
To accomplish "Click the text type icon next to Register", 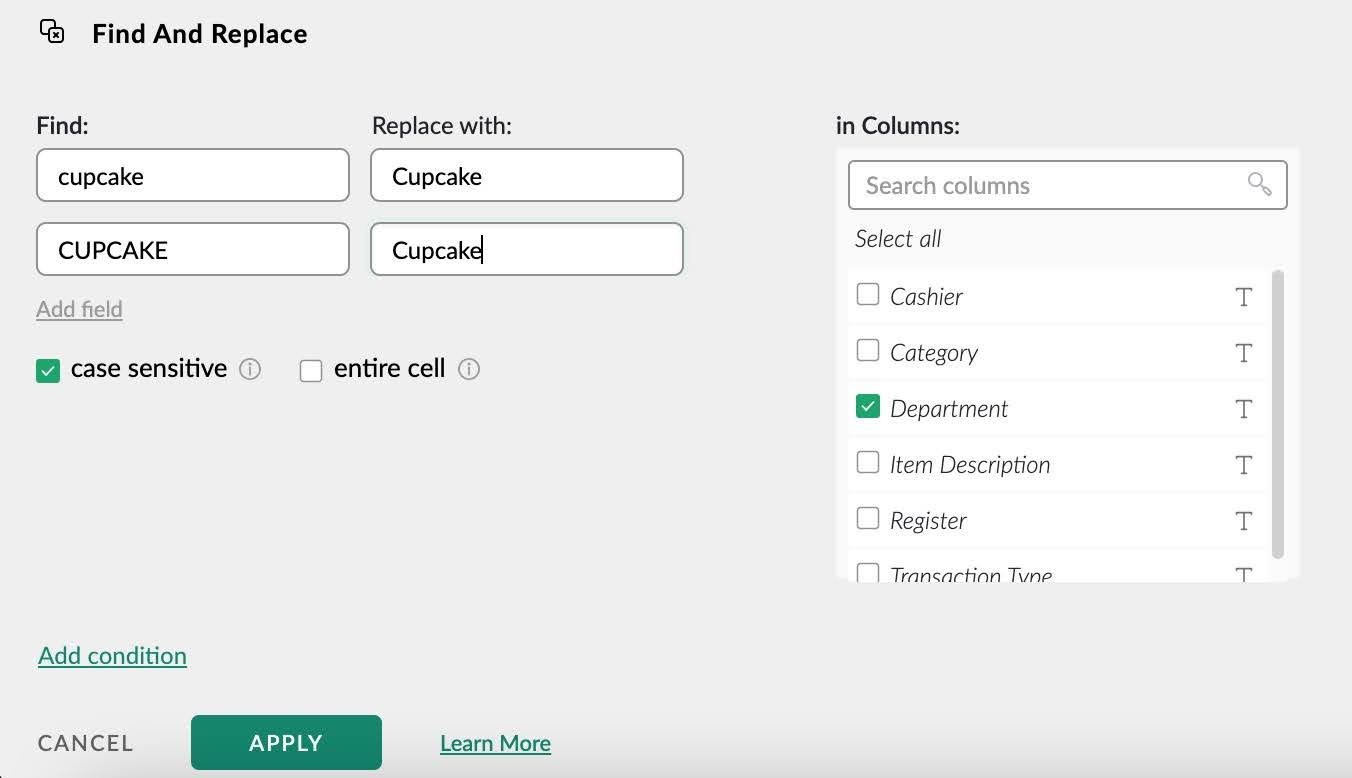I will tap(1243, 521).
